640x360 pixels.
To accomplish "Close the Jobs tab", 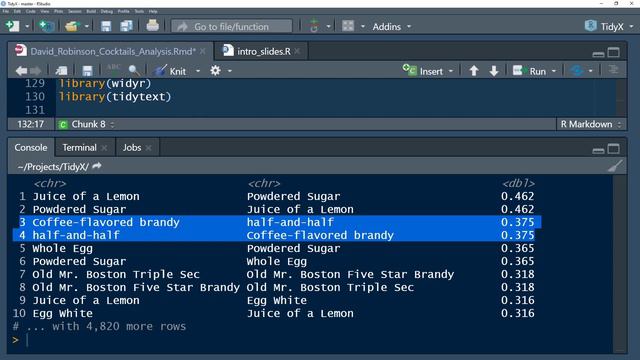I will click(149, 148).
